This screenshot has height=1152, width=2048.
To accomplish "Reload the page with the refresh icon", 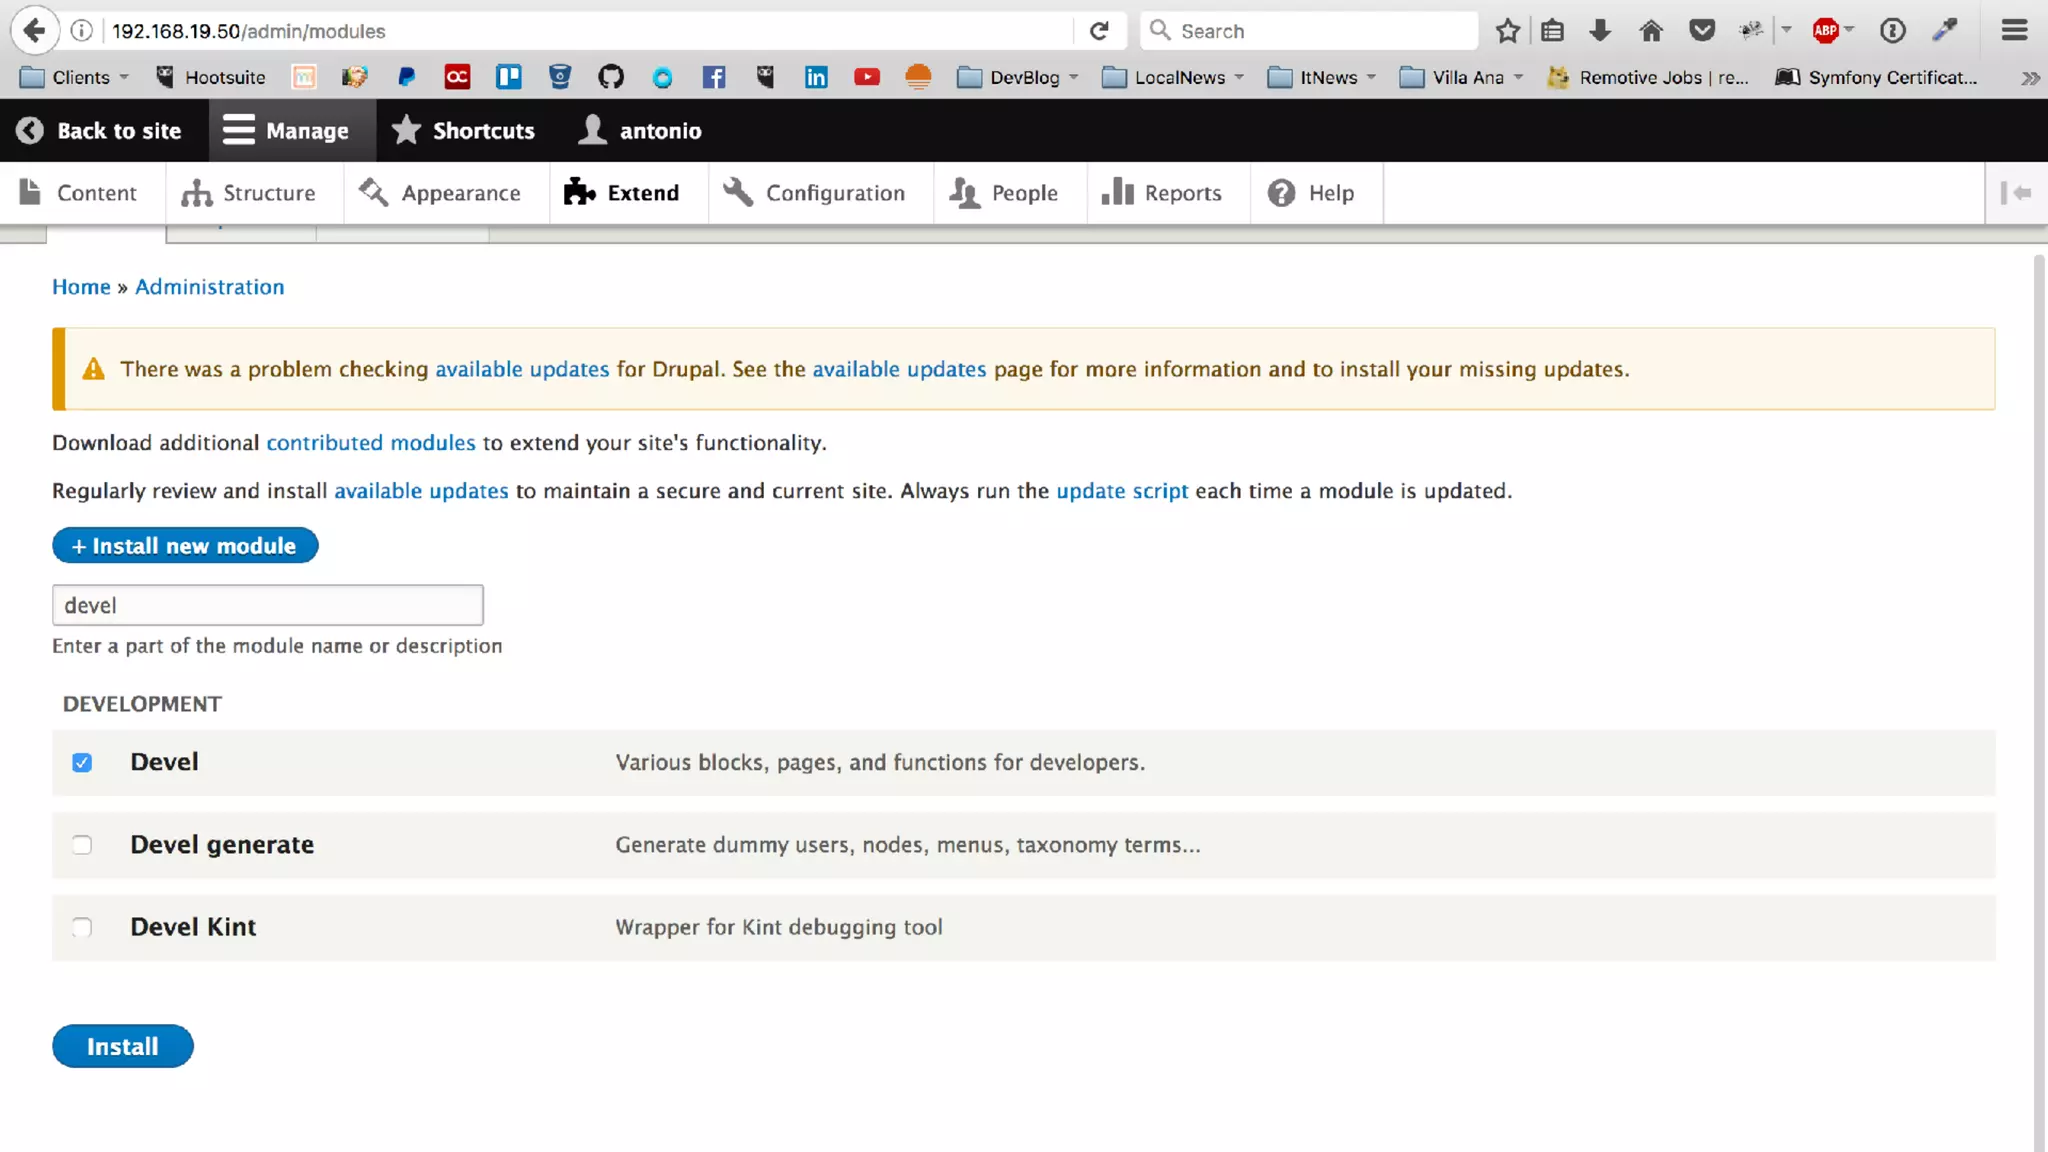I will (1099, 31).
